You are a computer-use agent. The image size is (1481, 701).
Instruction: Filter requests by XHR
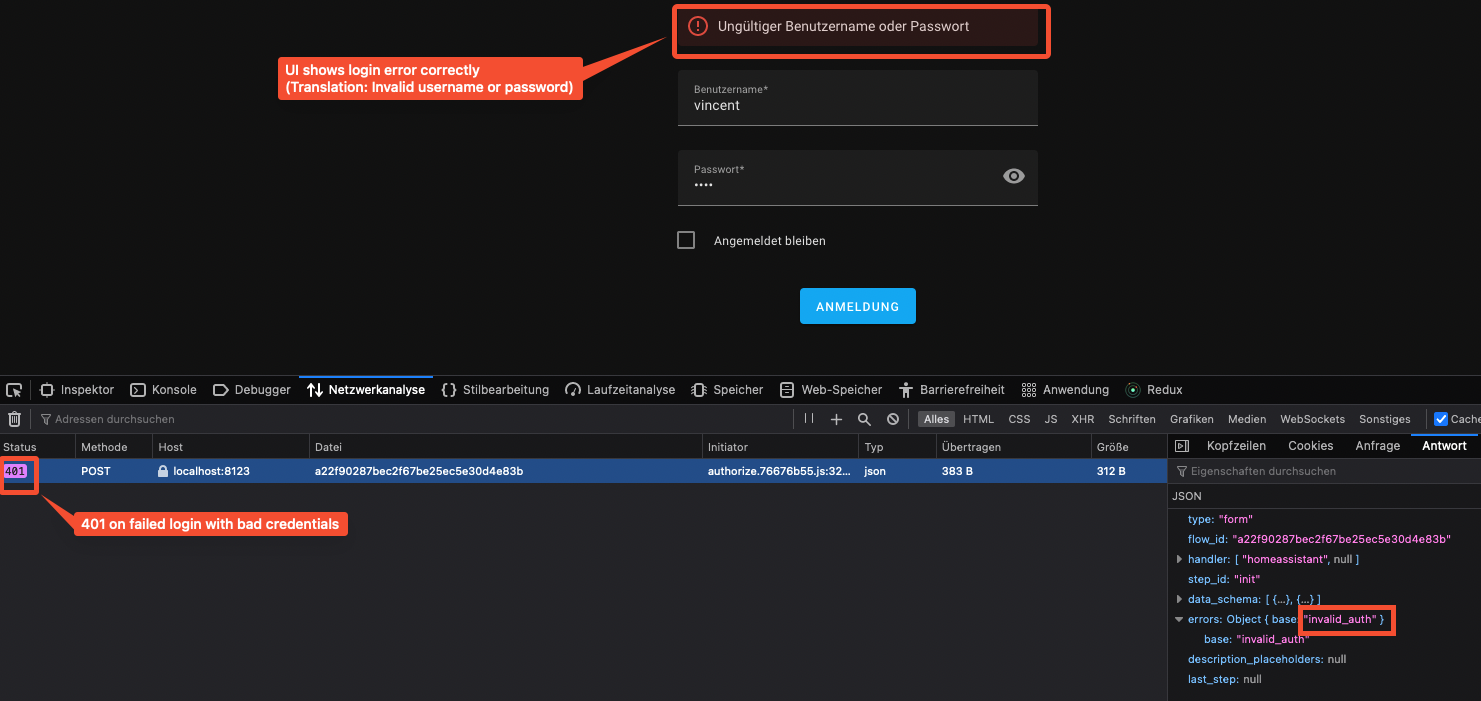pos(1083,419)
